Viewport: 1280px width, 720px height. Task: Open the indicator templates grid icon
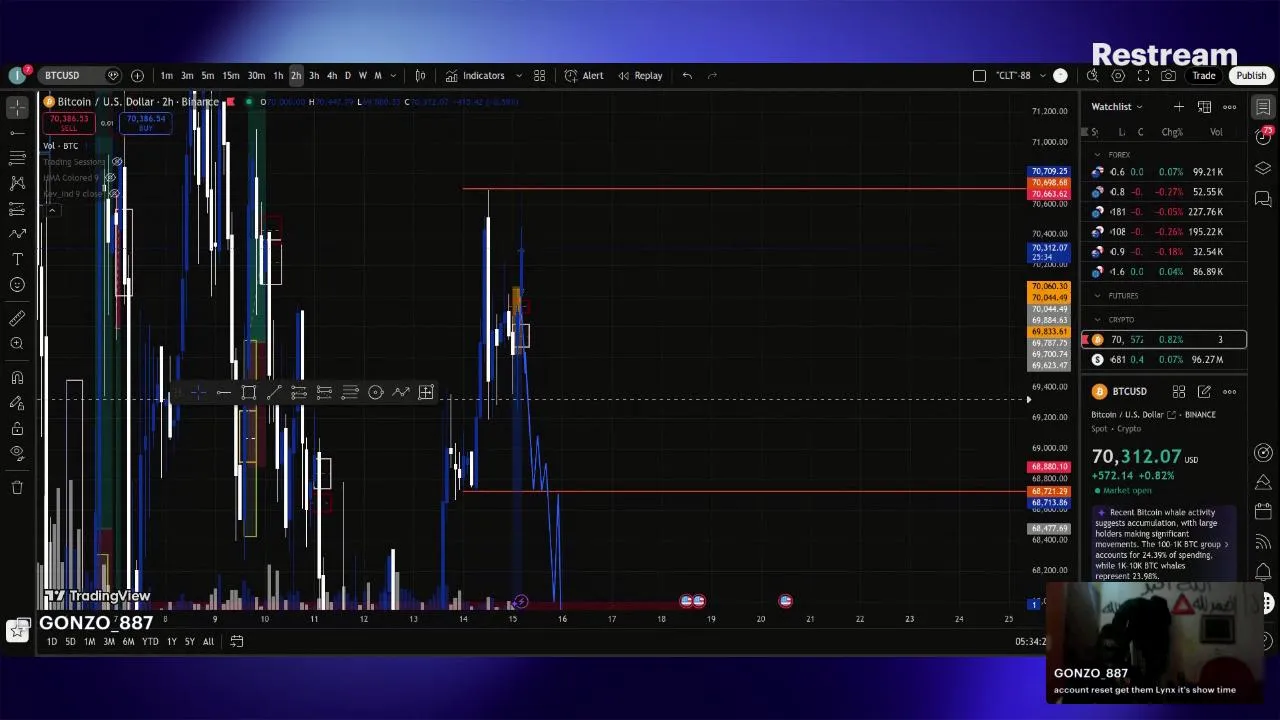pyautogui.click(x=539, y=75)
